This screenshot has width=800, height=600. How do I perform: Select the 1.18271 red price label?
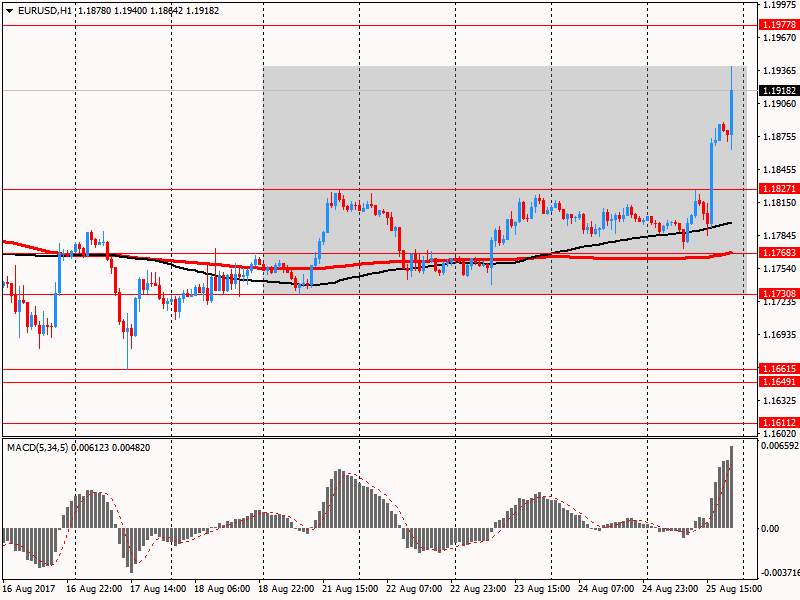pyautogui.click(x=779, y=189)
